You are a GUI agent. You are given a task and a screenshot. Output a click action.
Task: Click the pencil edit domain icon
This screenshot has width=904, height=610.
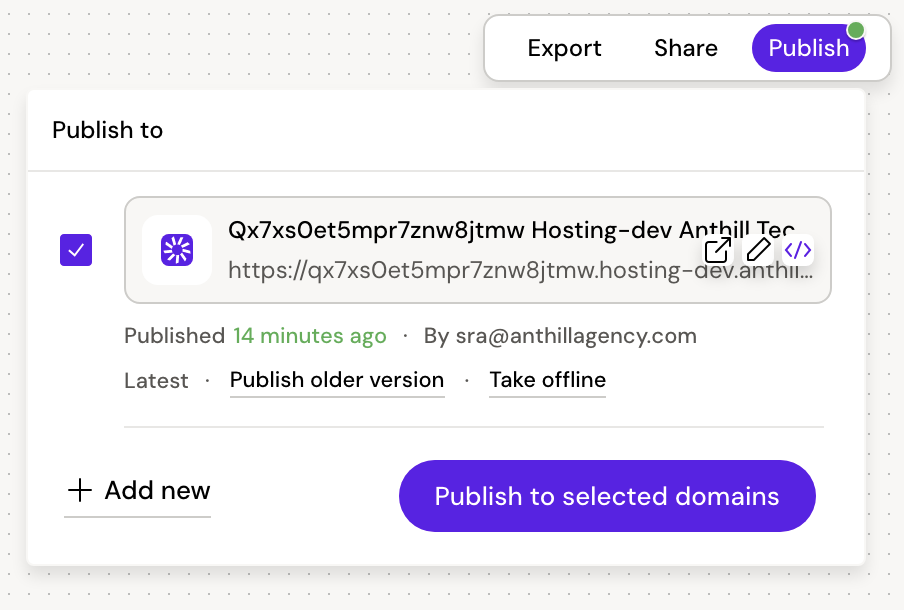758,250
